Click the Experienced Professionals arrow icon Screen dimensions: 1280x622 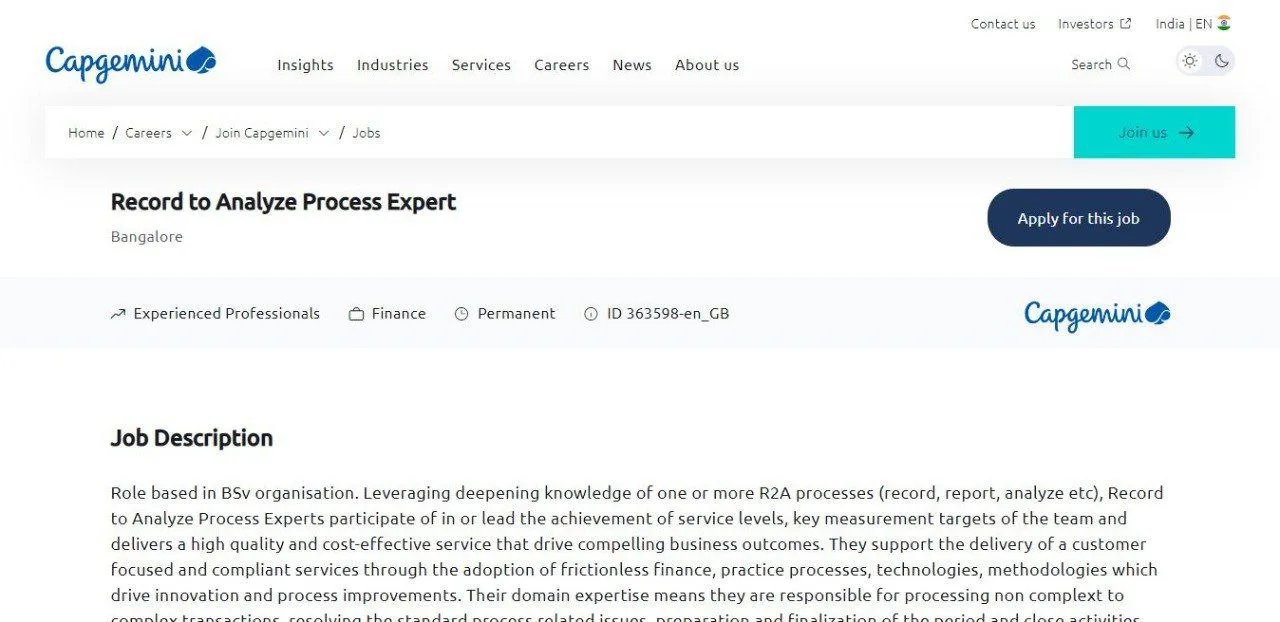pyautogui.click(x=118, y=314)
